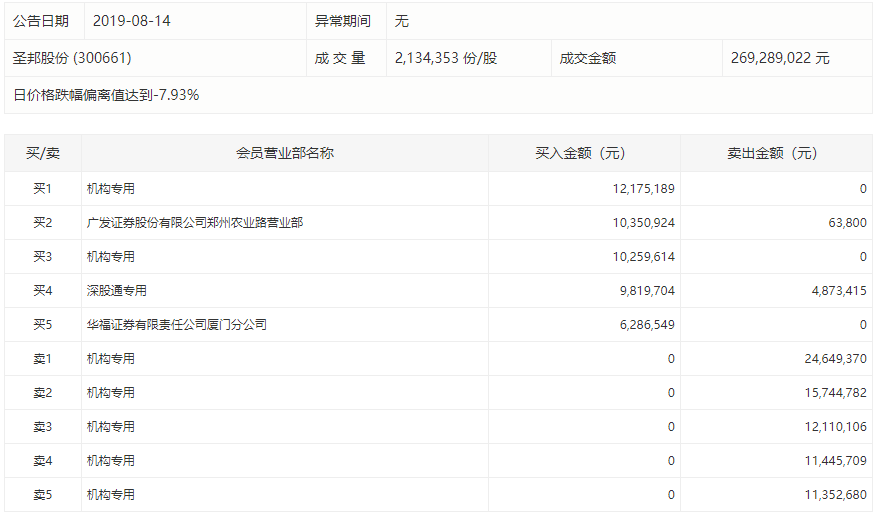
Task: Click 机构专用 in the 买1 row
Action: (111, 189)
